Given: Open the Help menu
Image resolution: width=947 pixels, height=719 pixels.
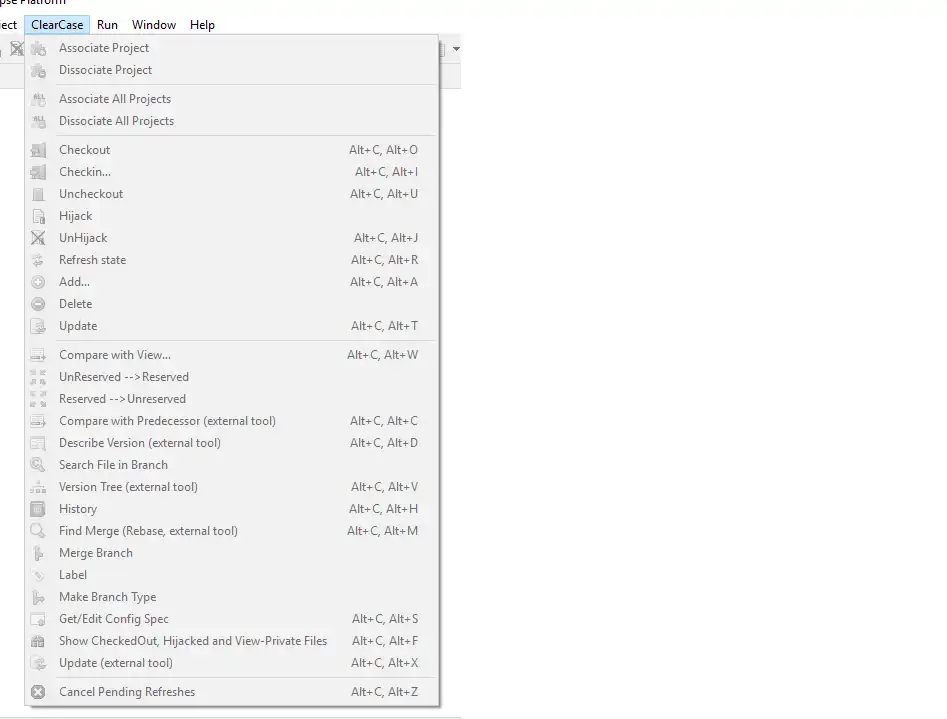Looking at the screenshot, I should 202,25.
